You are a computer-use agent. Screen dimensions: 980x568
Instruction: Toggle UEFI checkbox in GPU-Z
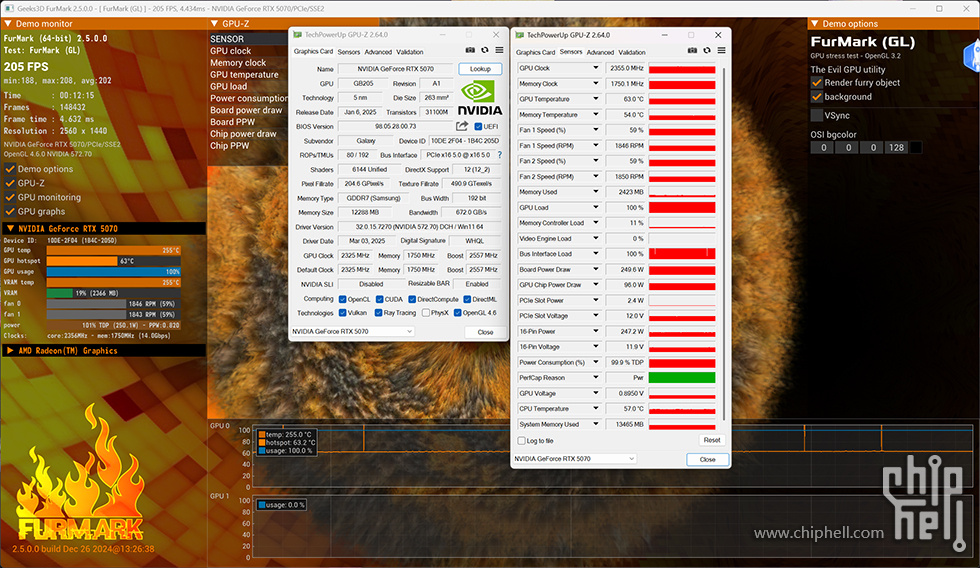click(x=478, y=126)
